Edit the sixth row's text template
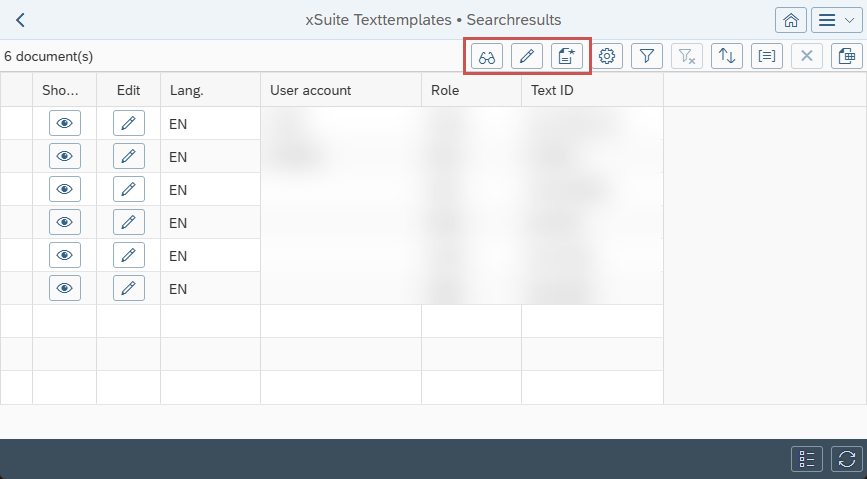 coord(129,288)
